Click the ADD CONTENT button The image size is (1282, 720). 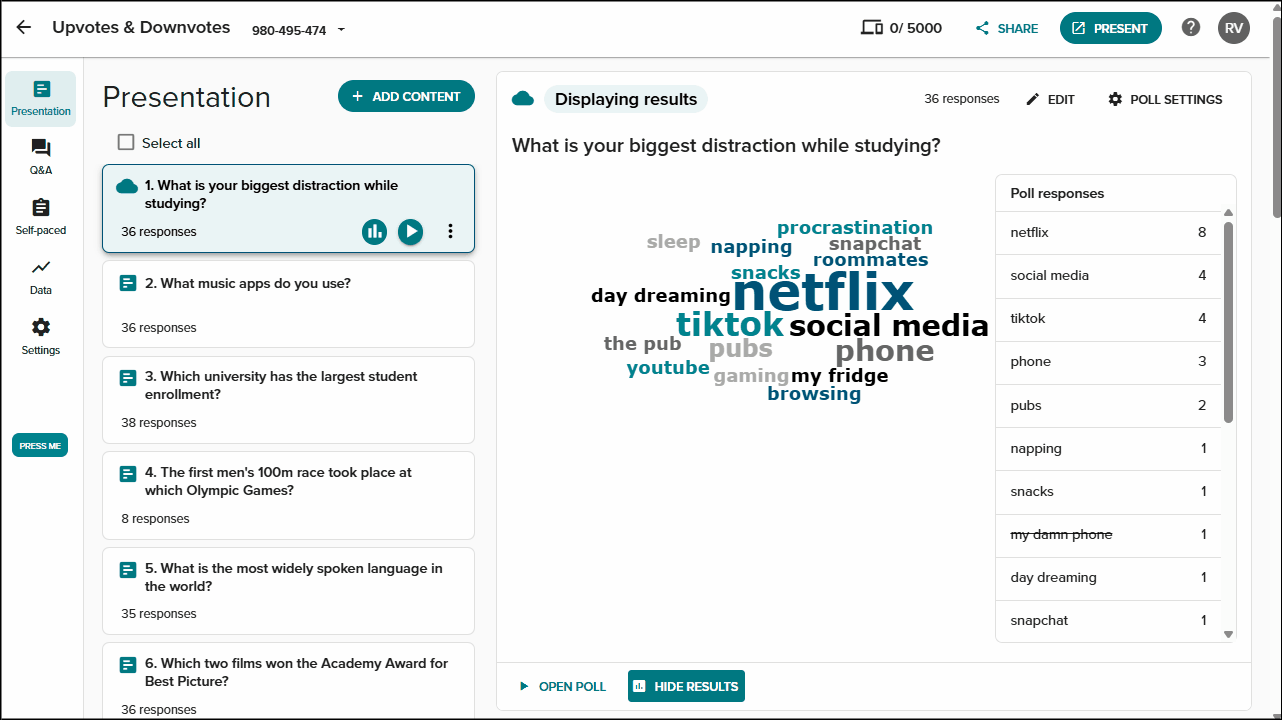coord(406,96)
